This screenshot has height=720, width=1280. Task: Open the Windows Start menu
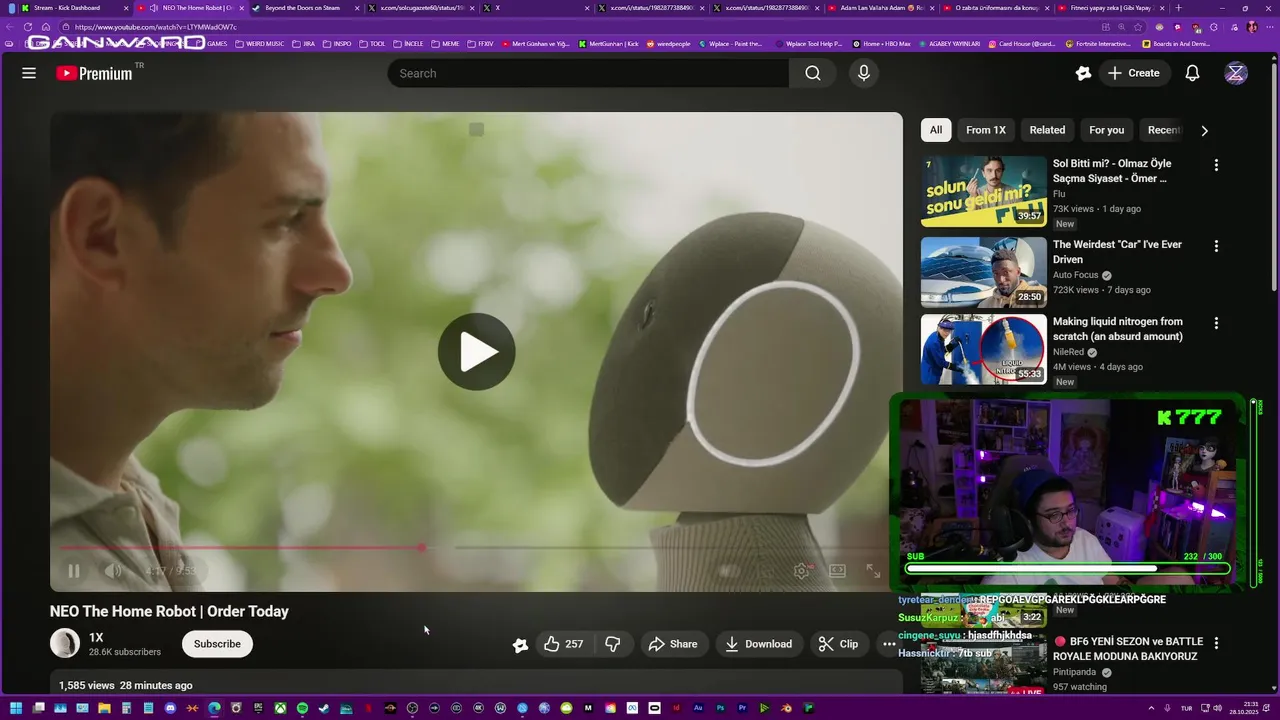16,708
